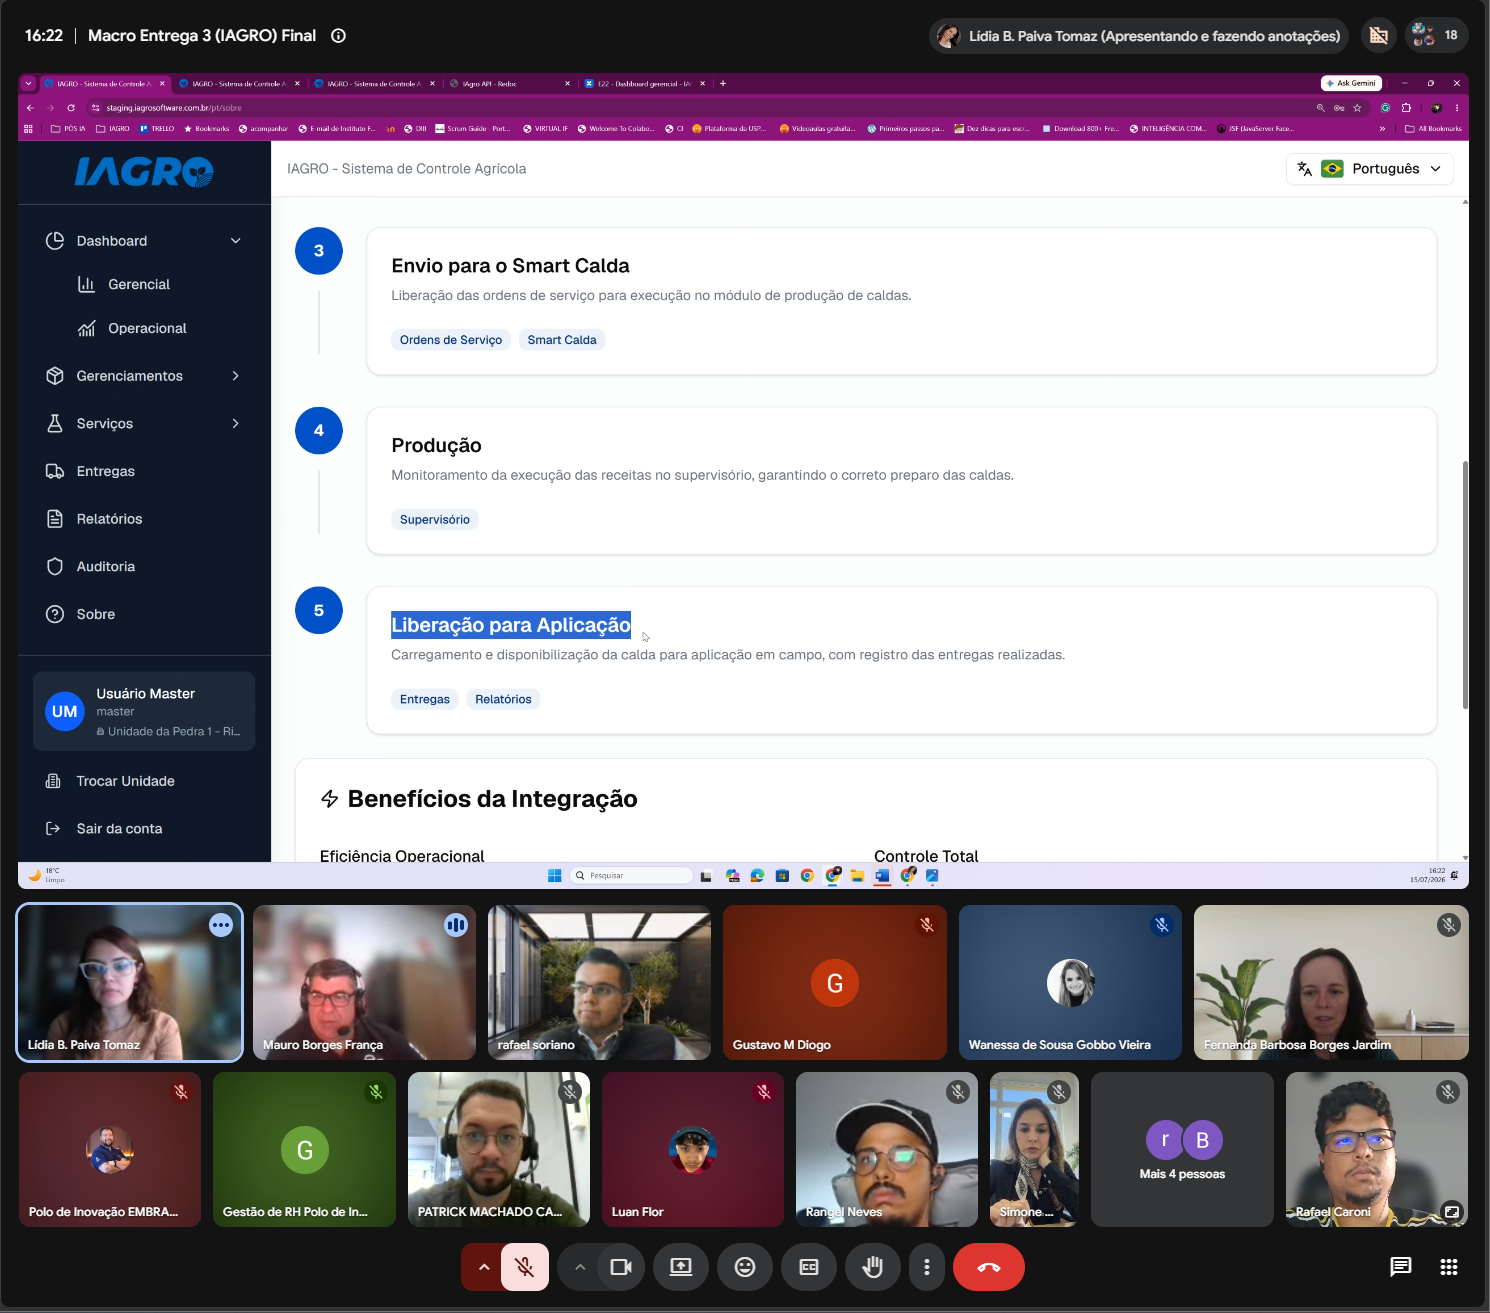Click the red leave call button
This screenshot has width=1490, height=1313.
point(988,1267)
